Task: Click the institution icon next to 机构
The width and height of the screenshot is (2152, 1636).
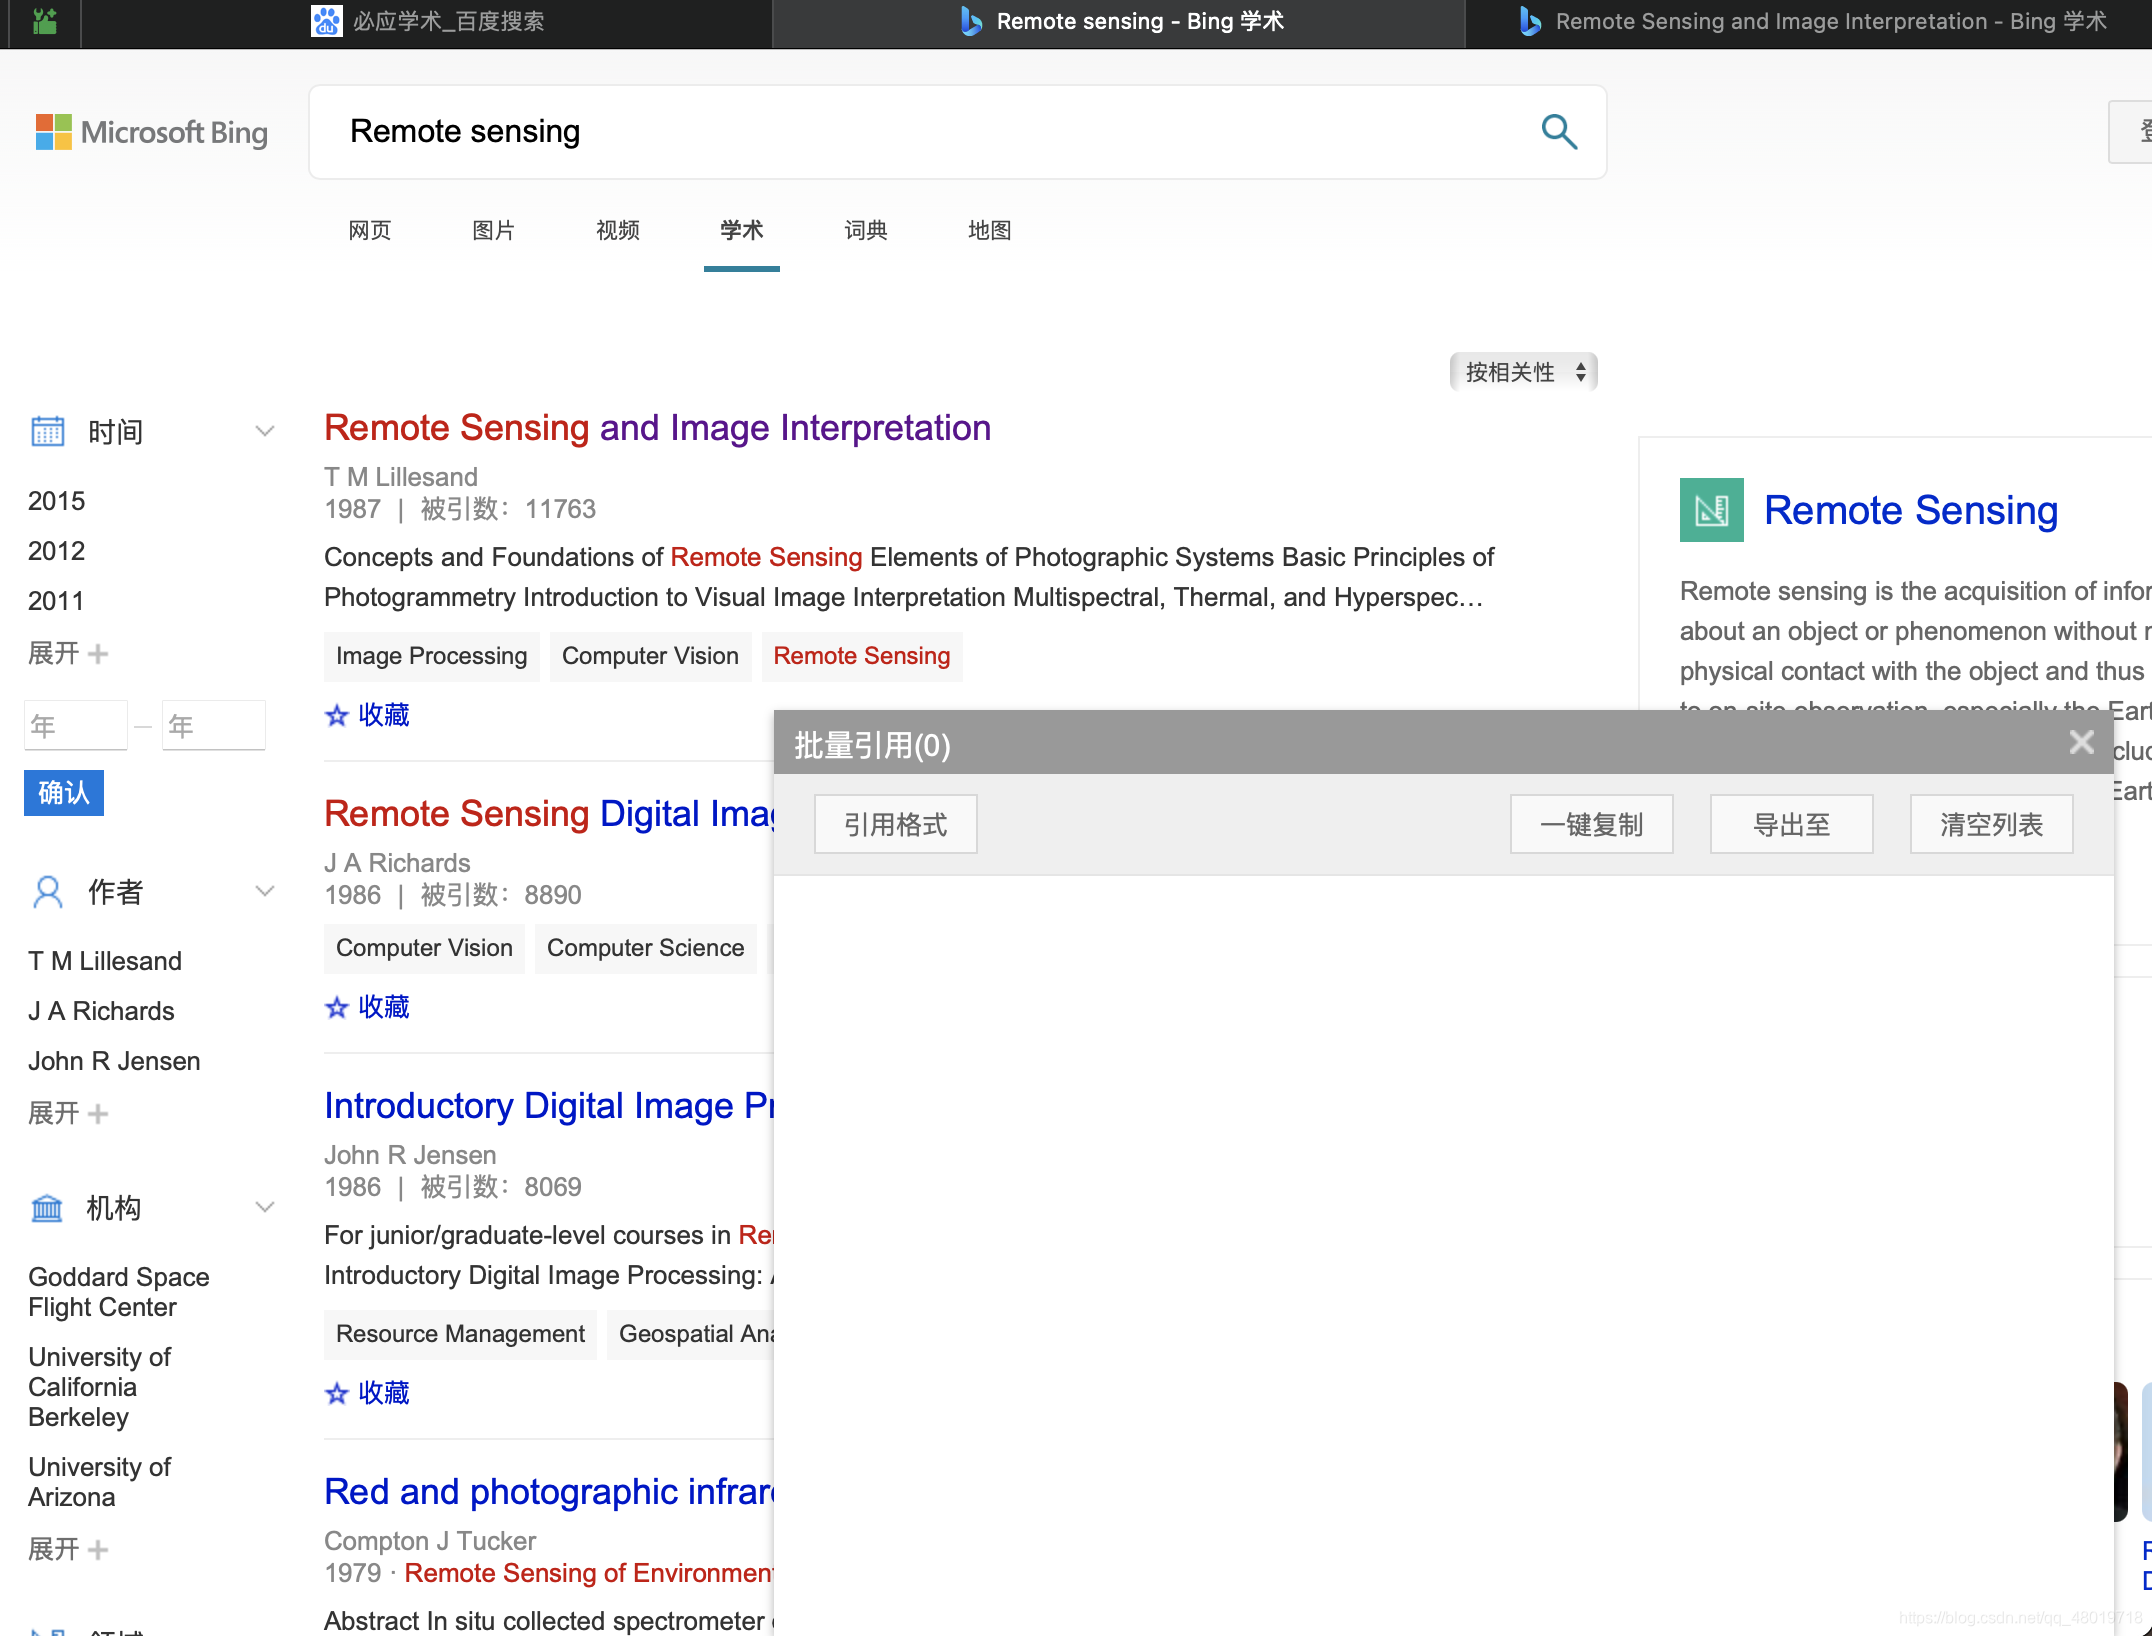Action: click(x=47, y=1208)
